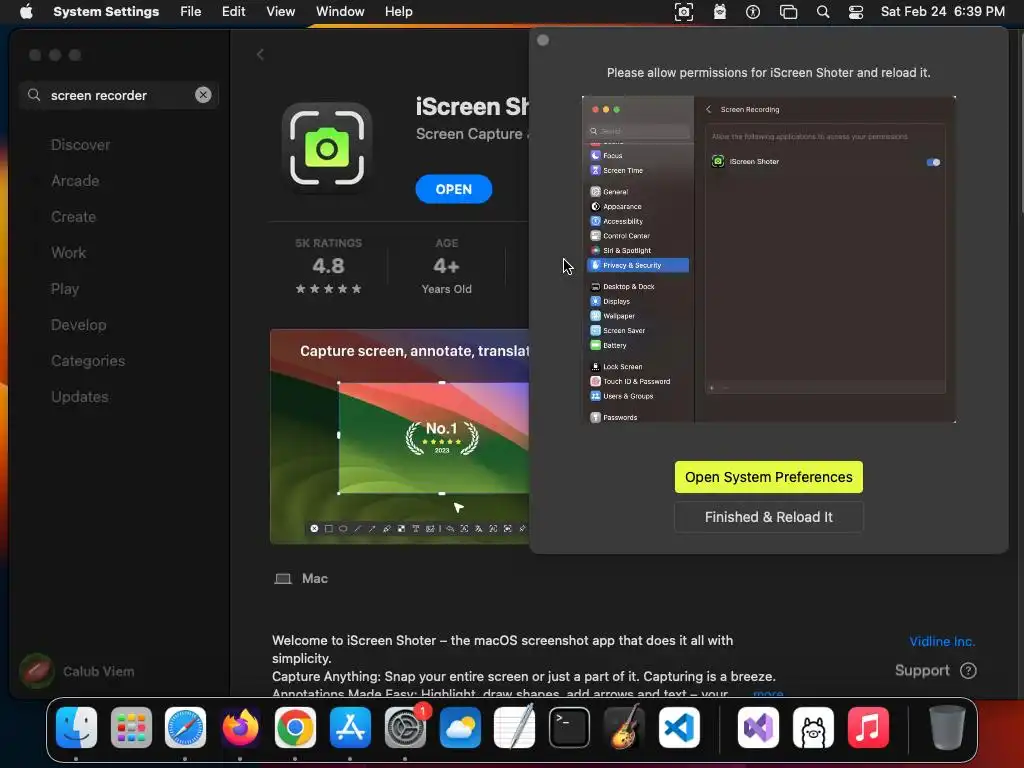This screenshot has height=768, width=1024.
Task: Clear the screen recorder search text
Action: point(203,95)
